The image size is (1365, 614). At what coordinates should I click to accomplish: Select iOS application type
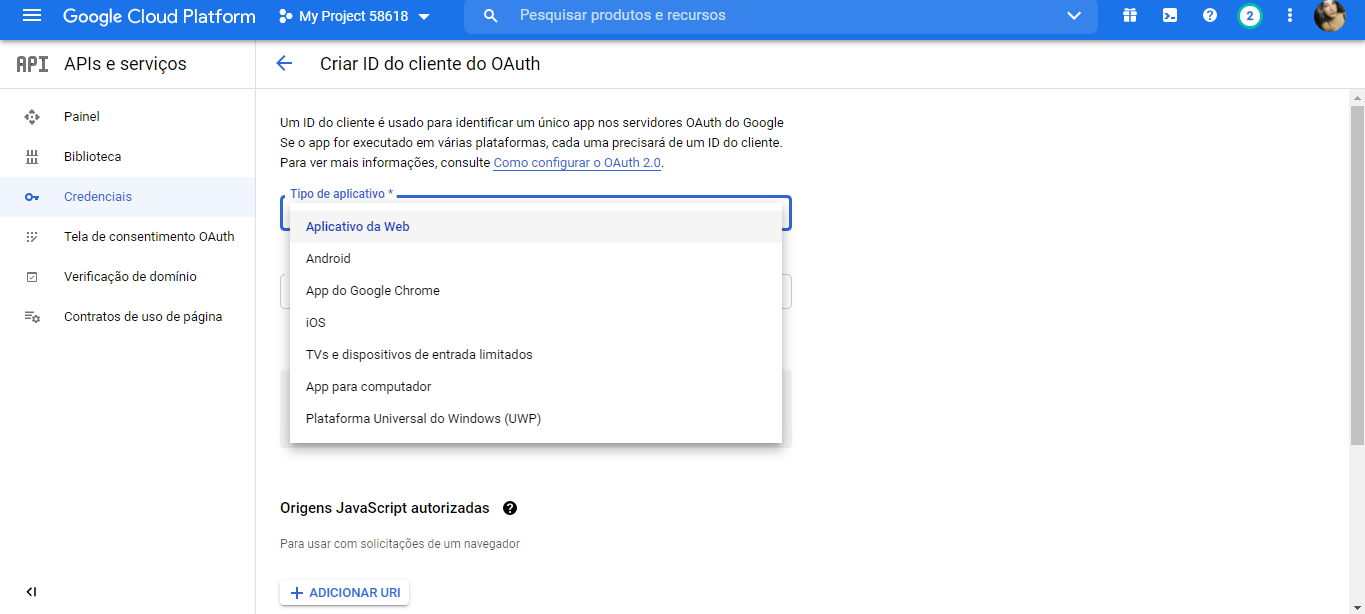[536, 323]
